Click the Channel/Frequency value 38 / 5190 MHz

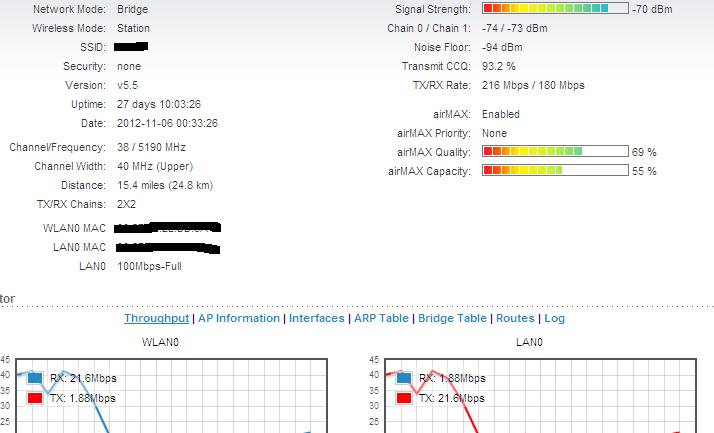click(151, 148)
